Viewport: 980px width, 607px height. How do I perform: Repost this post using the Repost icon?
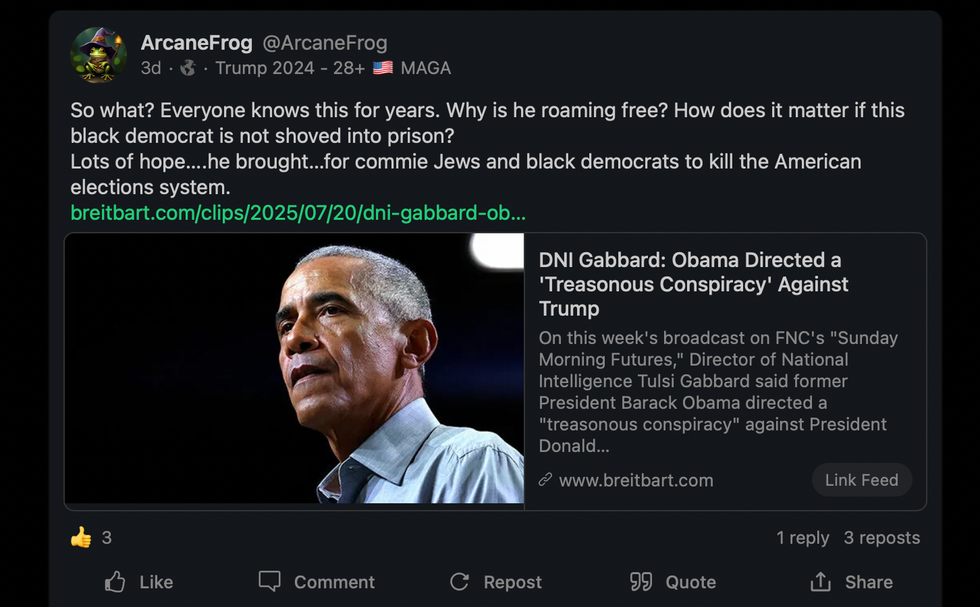tap(496, 582)
